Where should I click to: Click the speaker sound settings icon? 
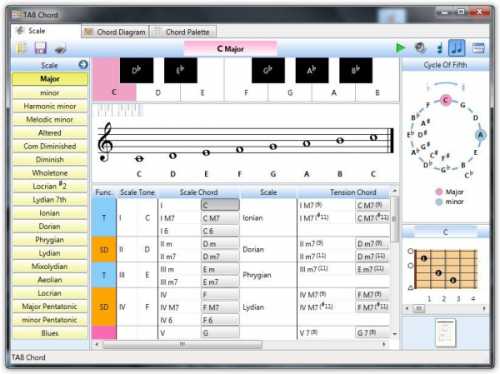click(420, 48)
